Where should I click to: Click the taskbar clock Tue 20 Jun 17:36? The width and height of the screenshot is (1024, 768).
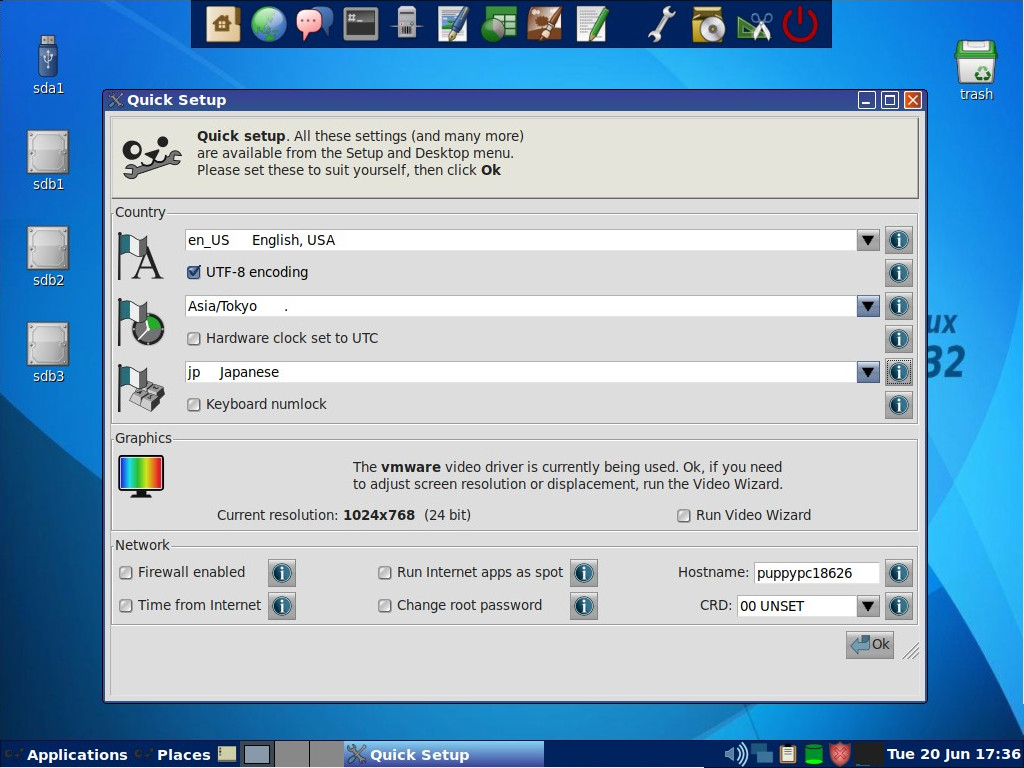pos(953,754)
